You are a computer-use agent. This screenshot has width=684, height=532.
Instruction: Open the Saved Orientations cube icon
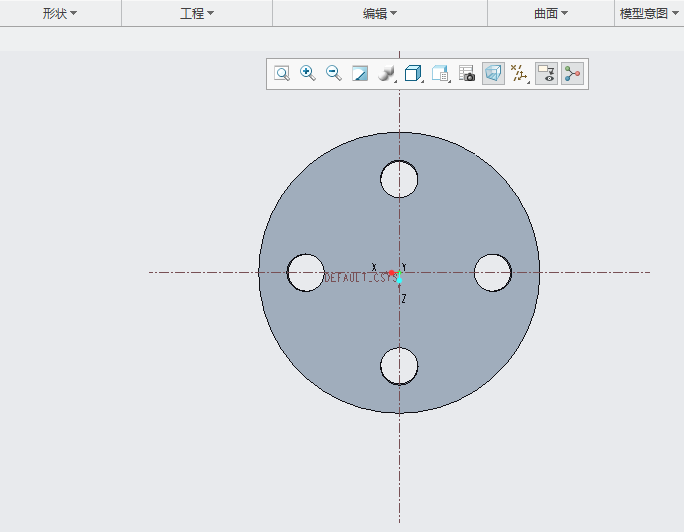pyautogui.click(x=413, y=73)
